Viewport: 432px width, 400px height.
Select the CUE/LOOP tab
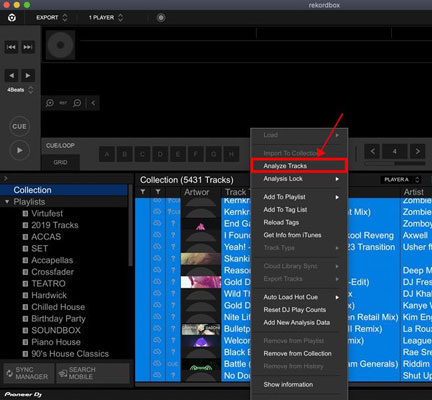pyautogui.click(x=60, y=146)
